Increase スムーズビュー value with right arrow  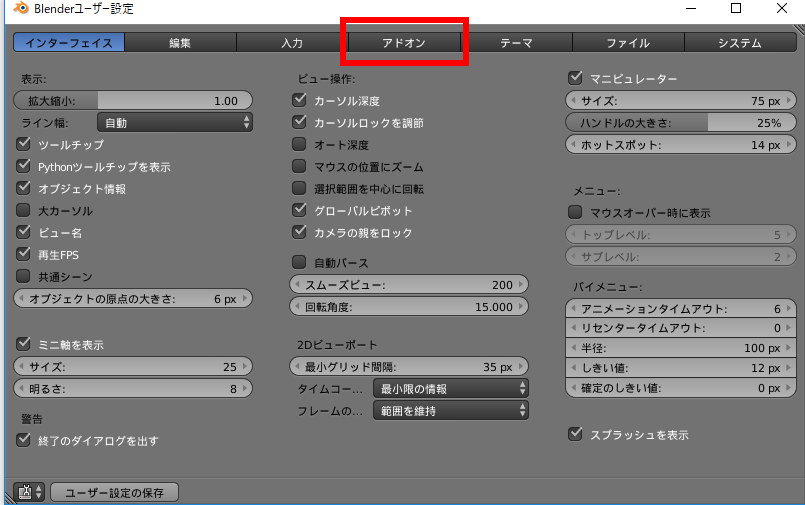click(x=521, y=284)
